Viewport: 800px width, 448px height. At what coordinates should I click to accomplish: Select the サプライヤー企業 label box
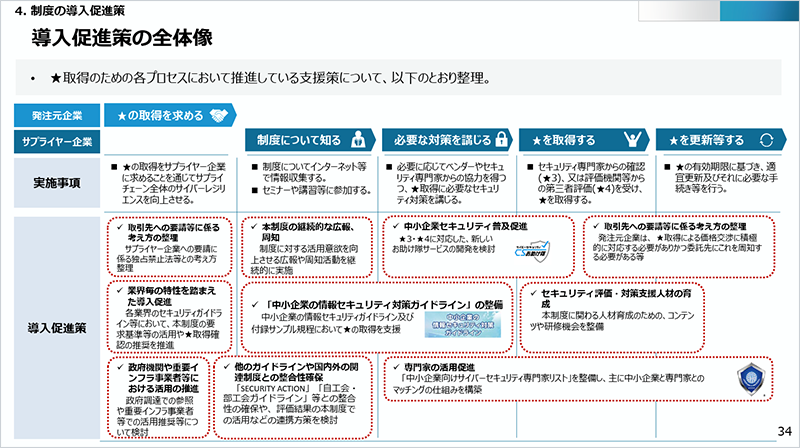click(x=57, y=141)
